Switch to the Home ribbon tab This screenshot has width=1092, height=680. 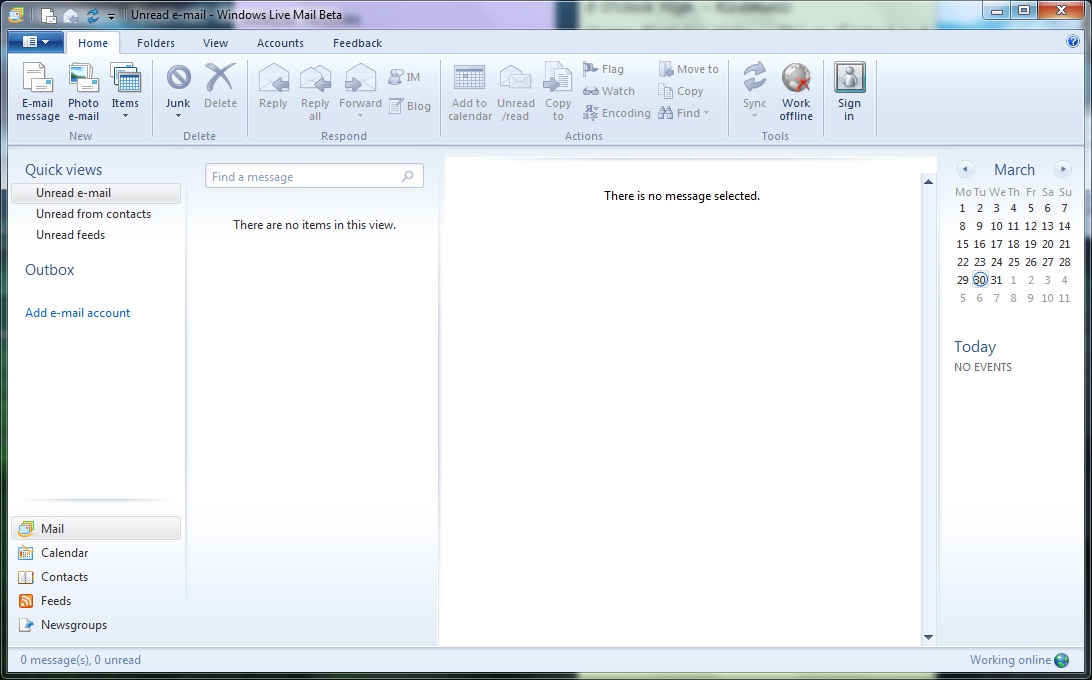(x=93, y=42)
